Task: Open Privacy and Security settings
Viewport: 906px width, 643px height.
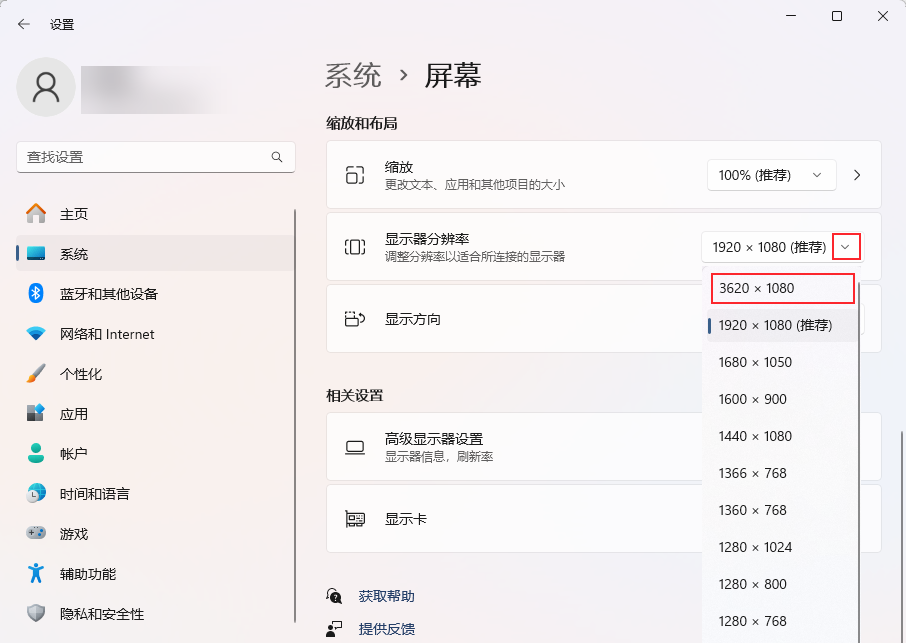Action: (x=102, y=614)
